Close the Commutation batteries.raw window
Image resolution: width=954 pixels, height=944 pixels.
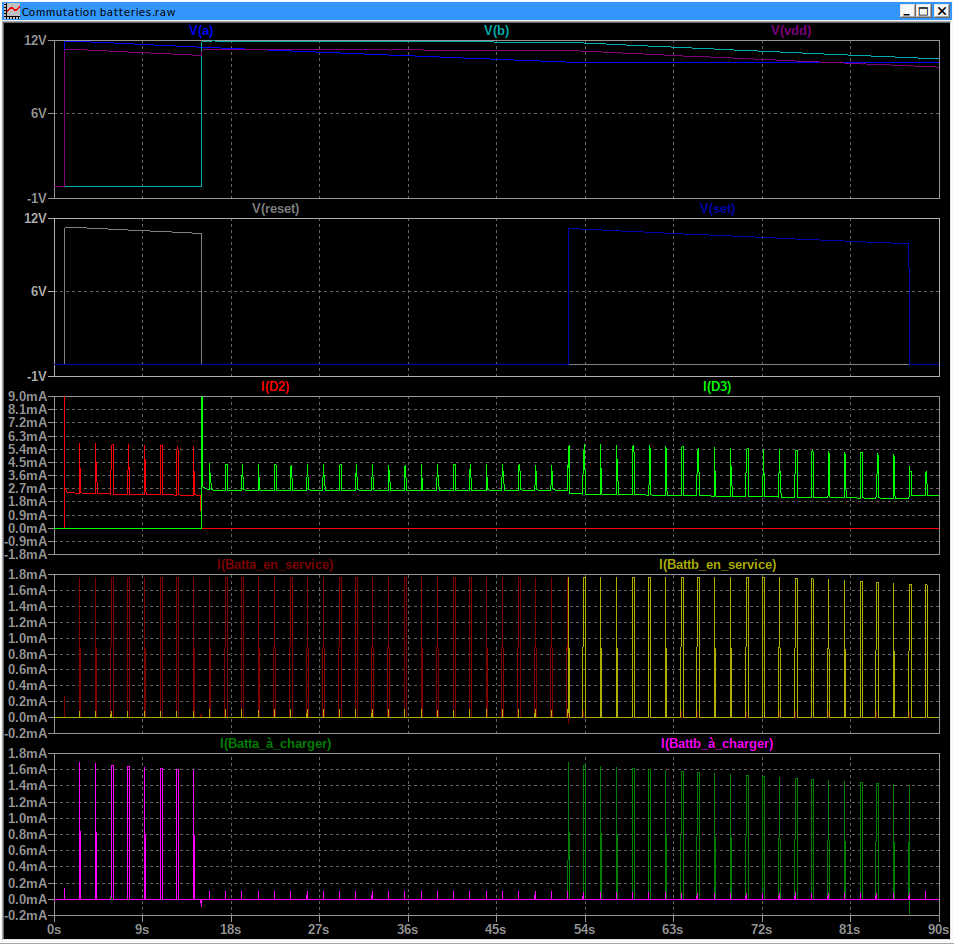[x=941, y=11]
